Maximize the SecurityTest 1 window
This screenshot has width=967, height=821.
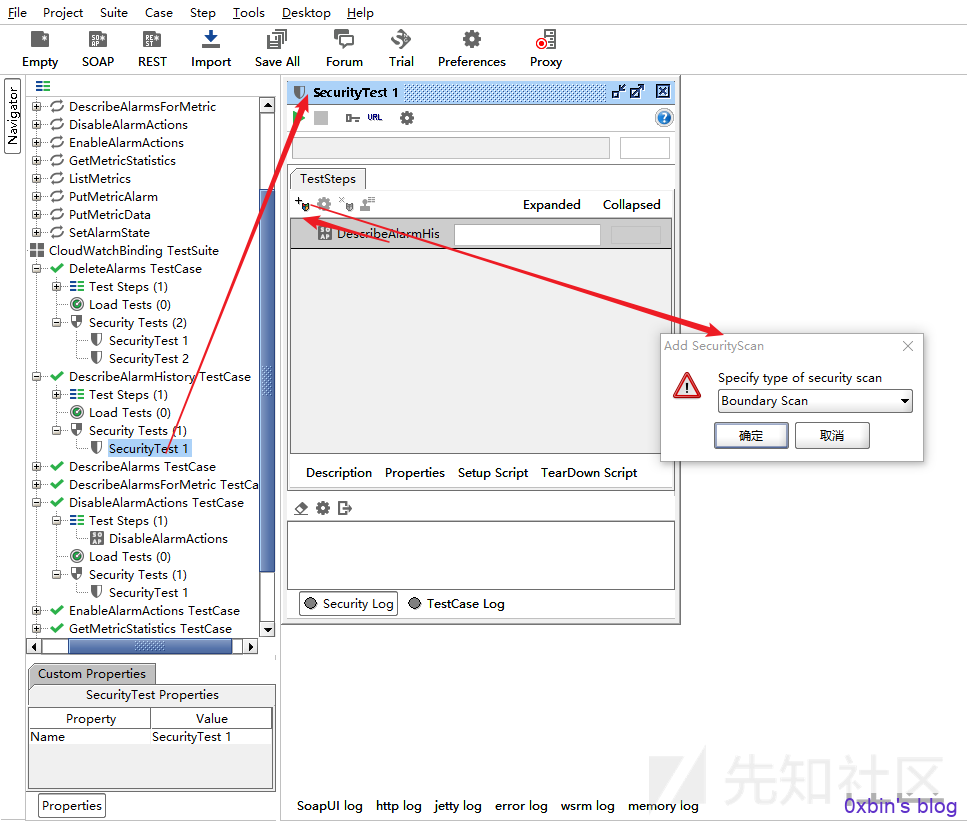[637, 92]
